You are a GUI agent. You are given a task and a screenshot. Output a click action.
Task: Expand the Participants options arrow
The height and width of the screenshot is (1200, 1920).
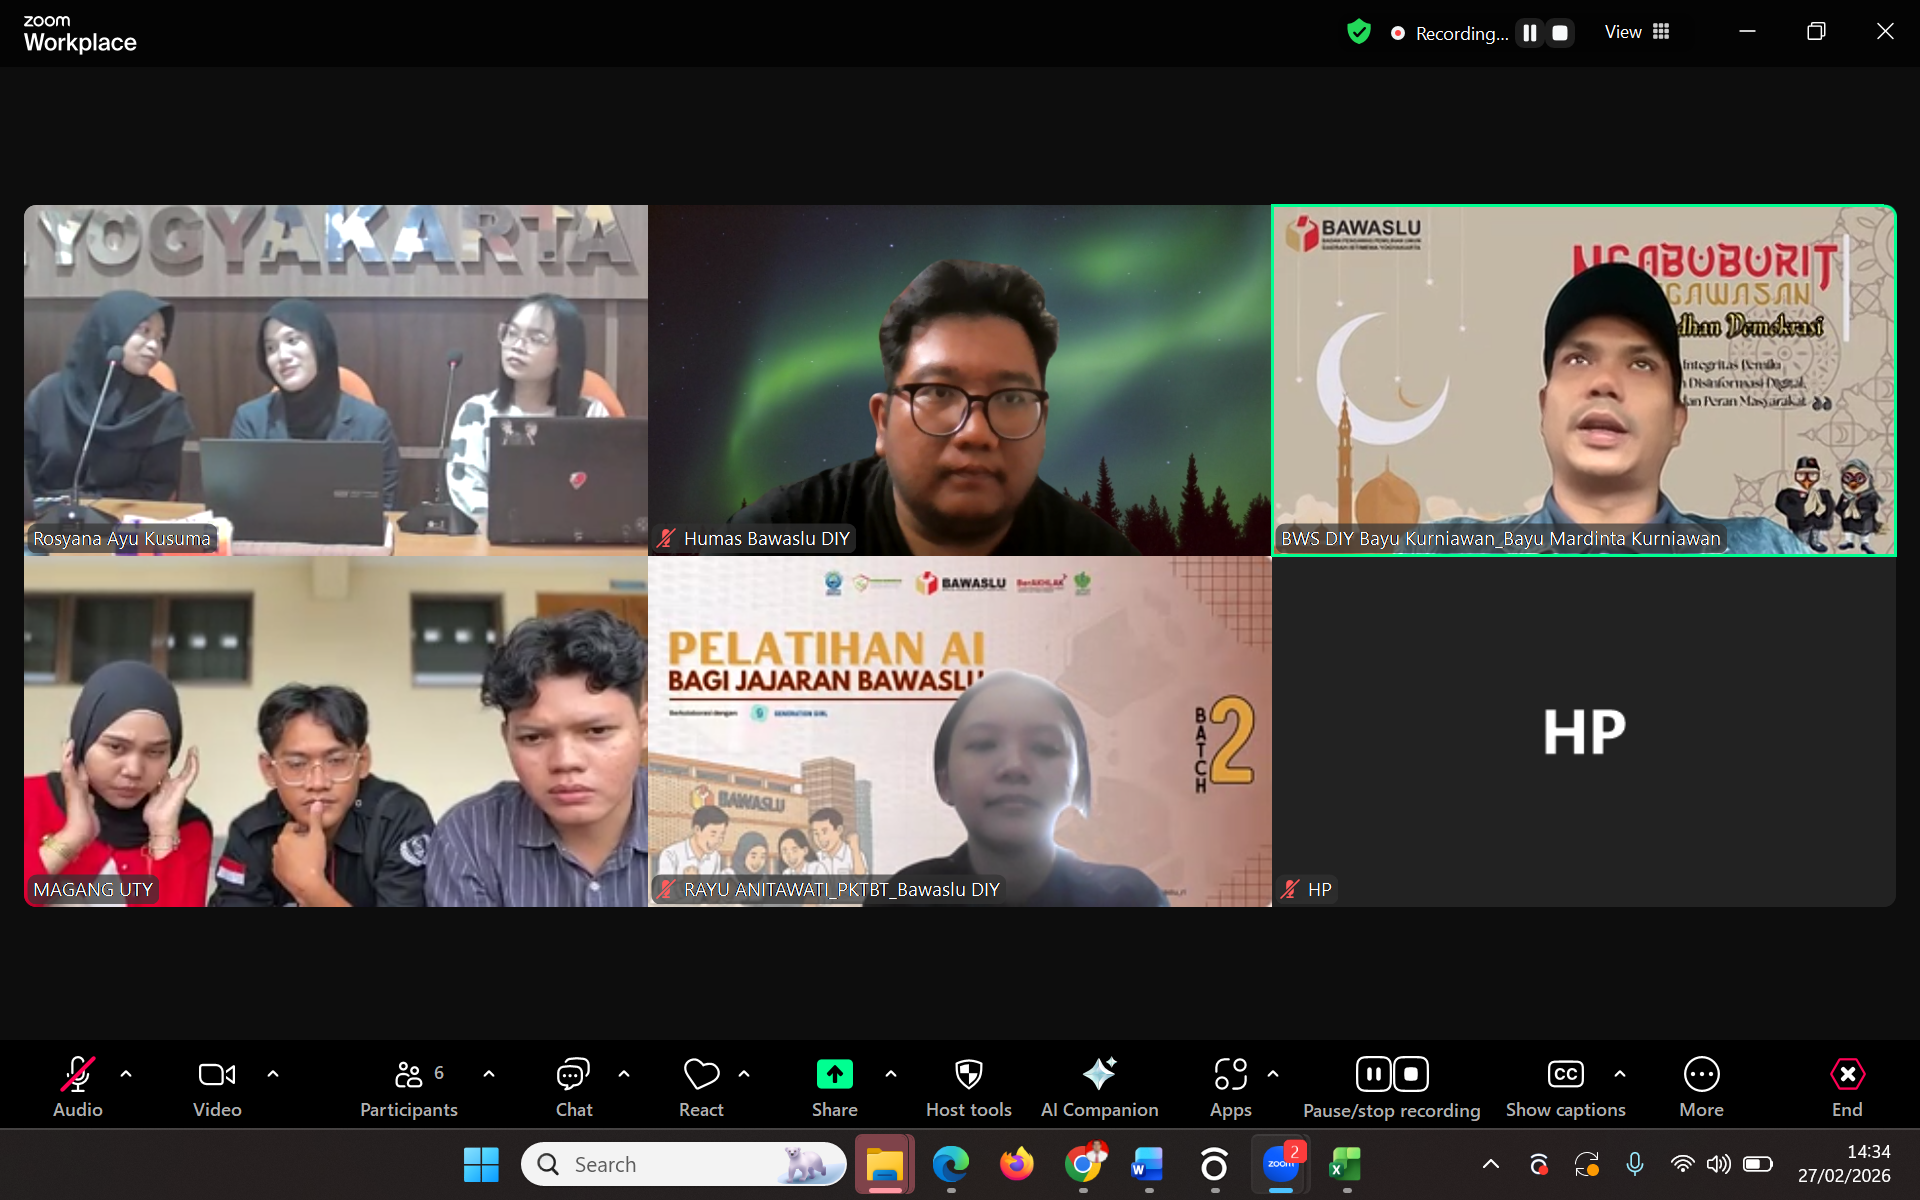tap(489, 1074)
